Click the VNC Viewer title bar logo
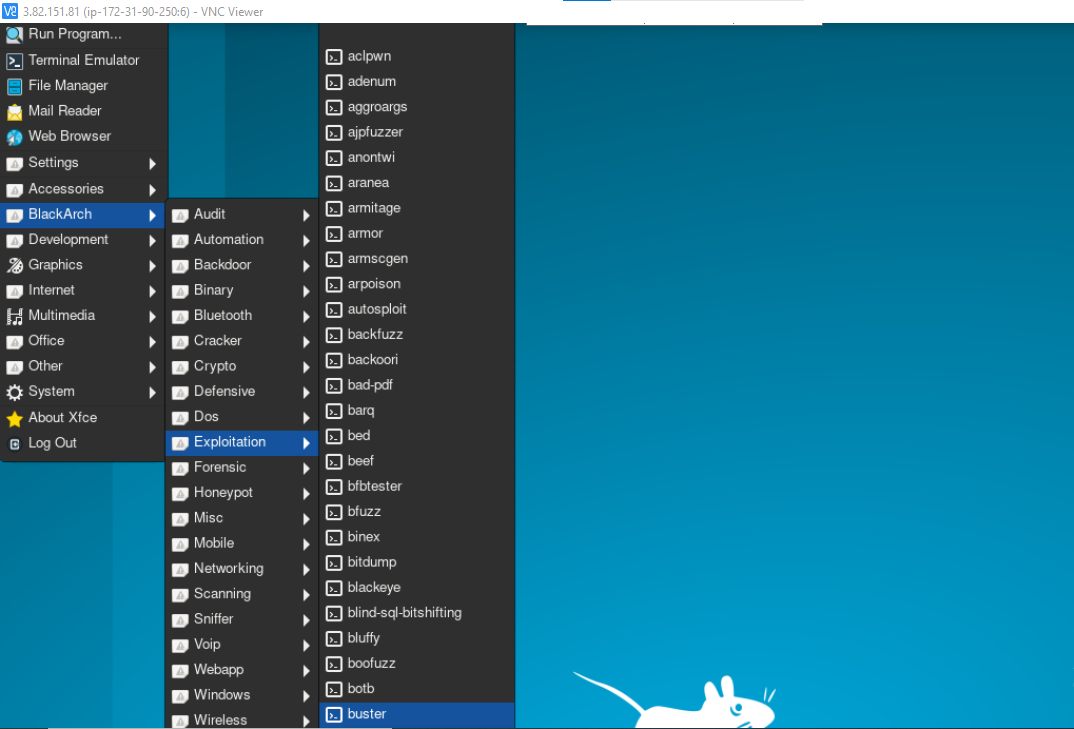1074x729 pixels. (10, 11)
